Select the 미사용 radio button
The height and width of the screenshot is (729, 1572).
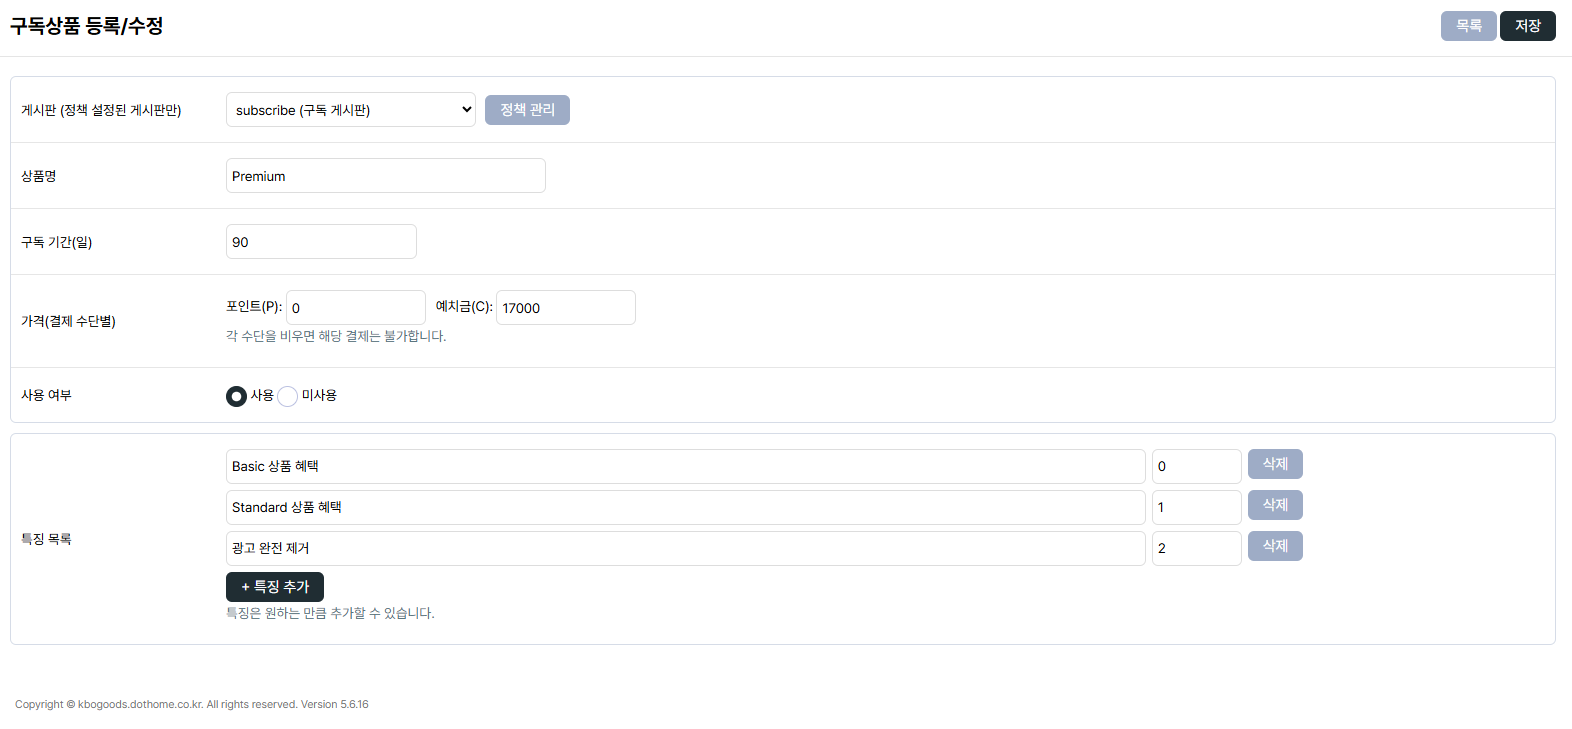coord(288,396)
